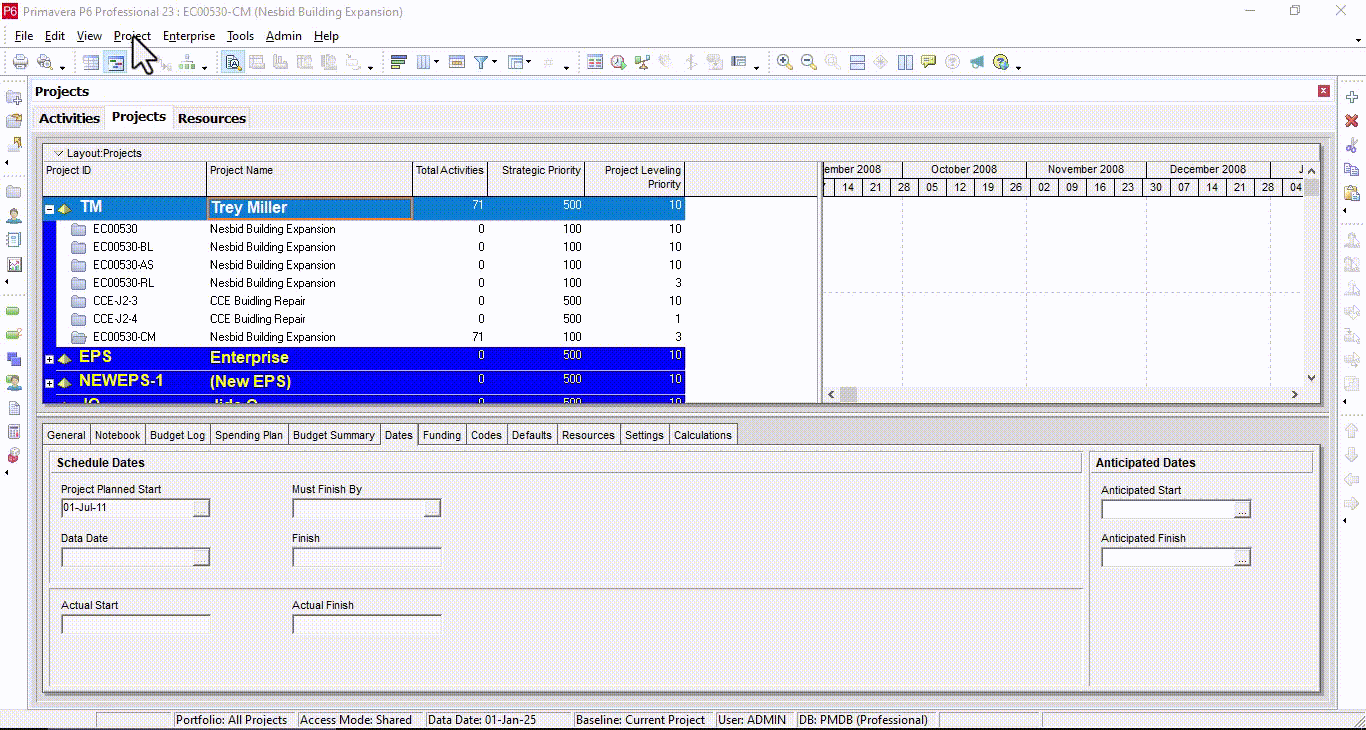Open the Must Finish By date picker

point(432,508)
